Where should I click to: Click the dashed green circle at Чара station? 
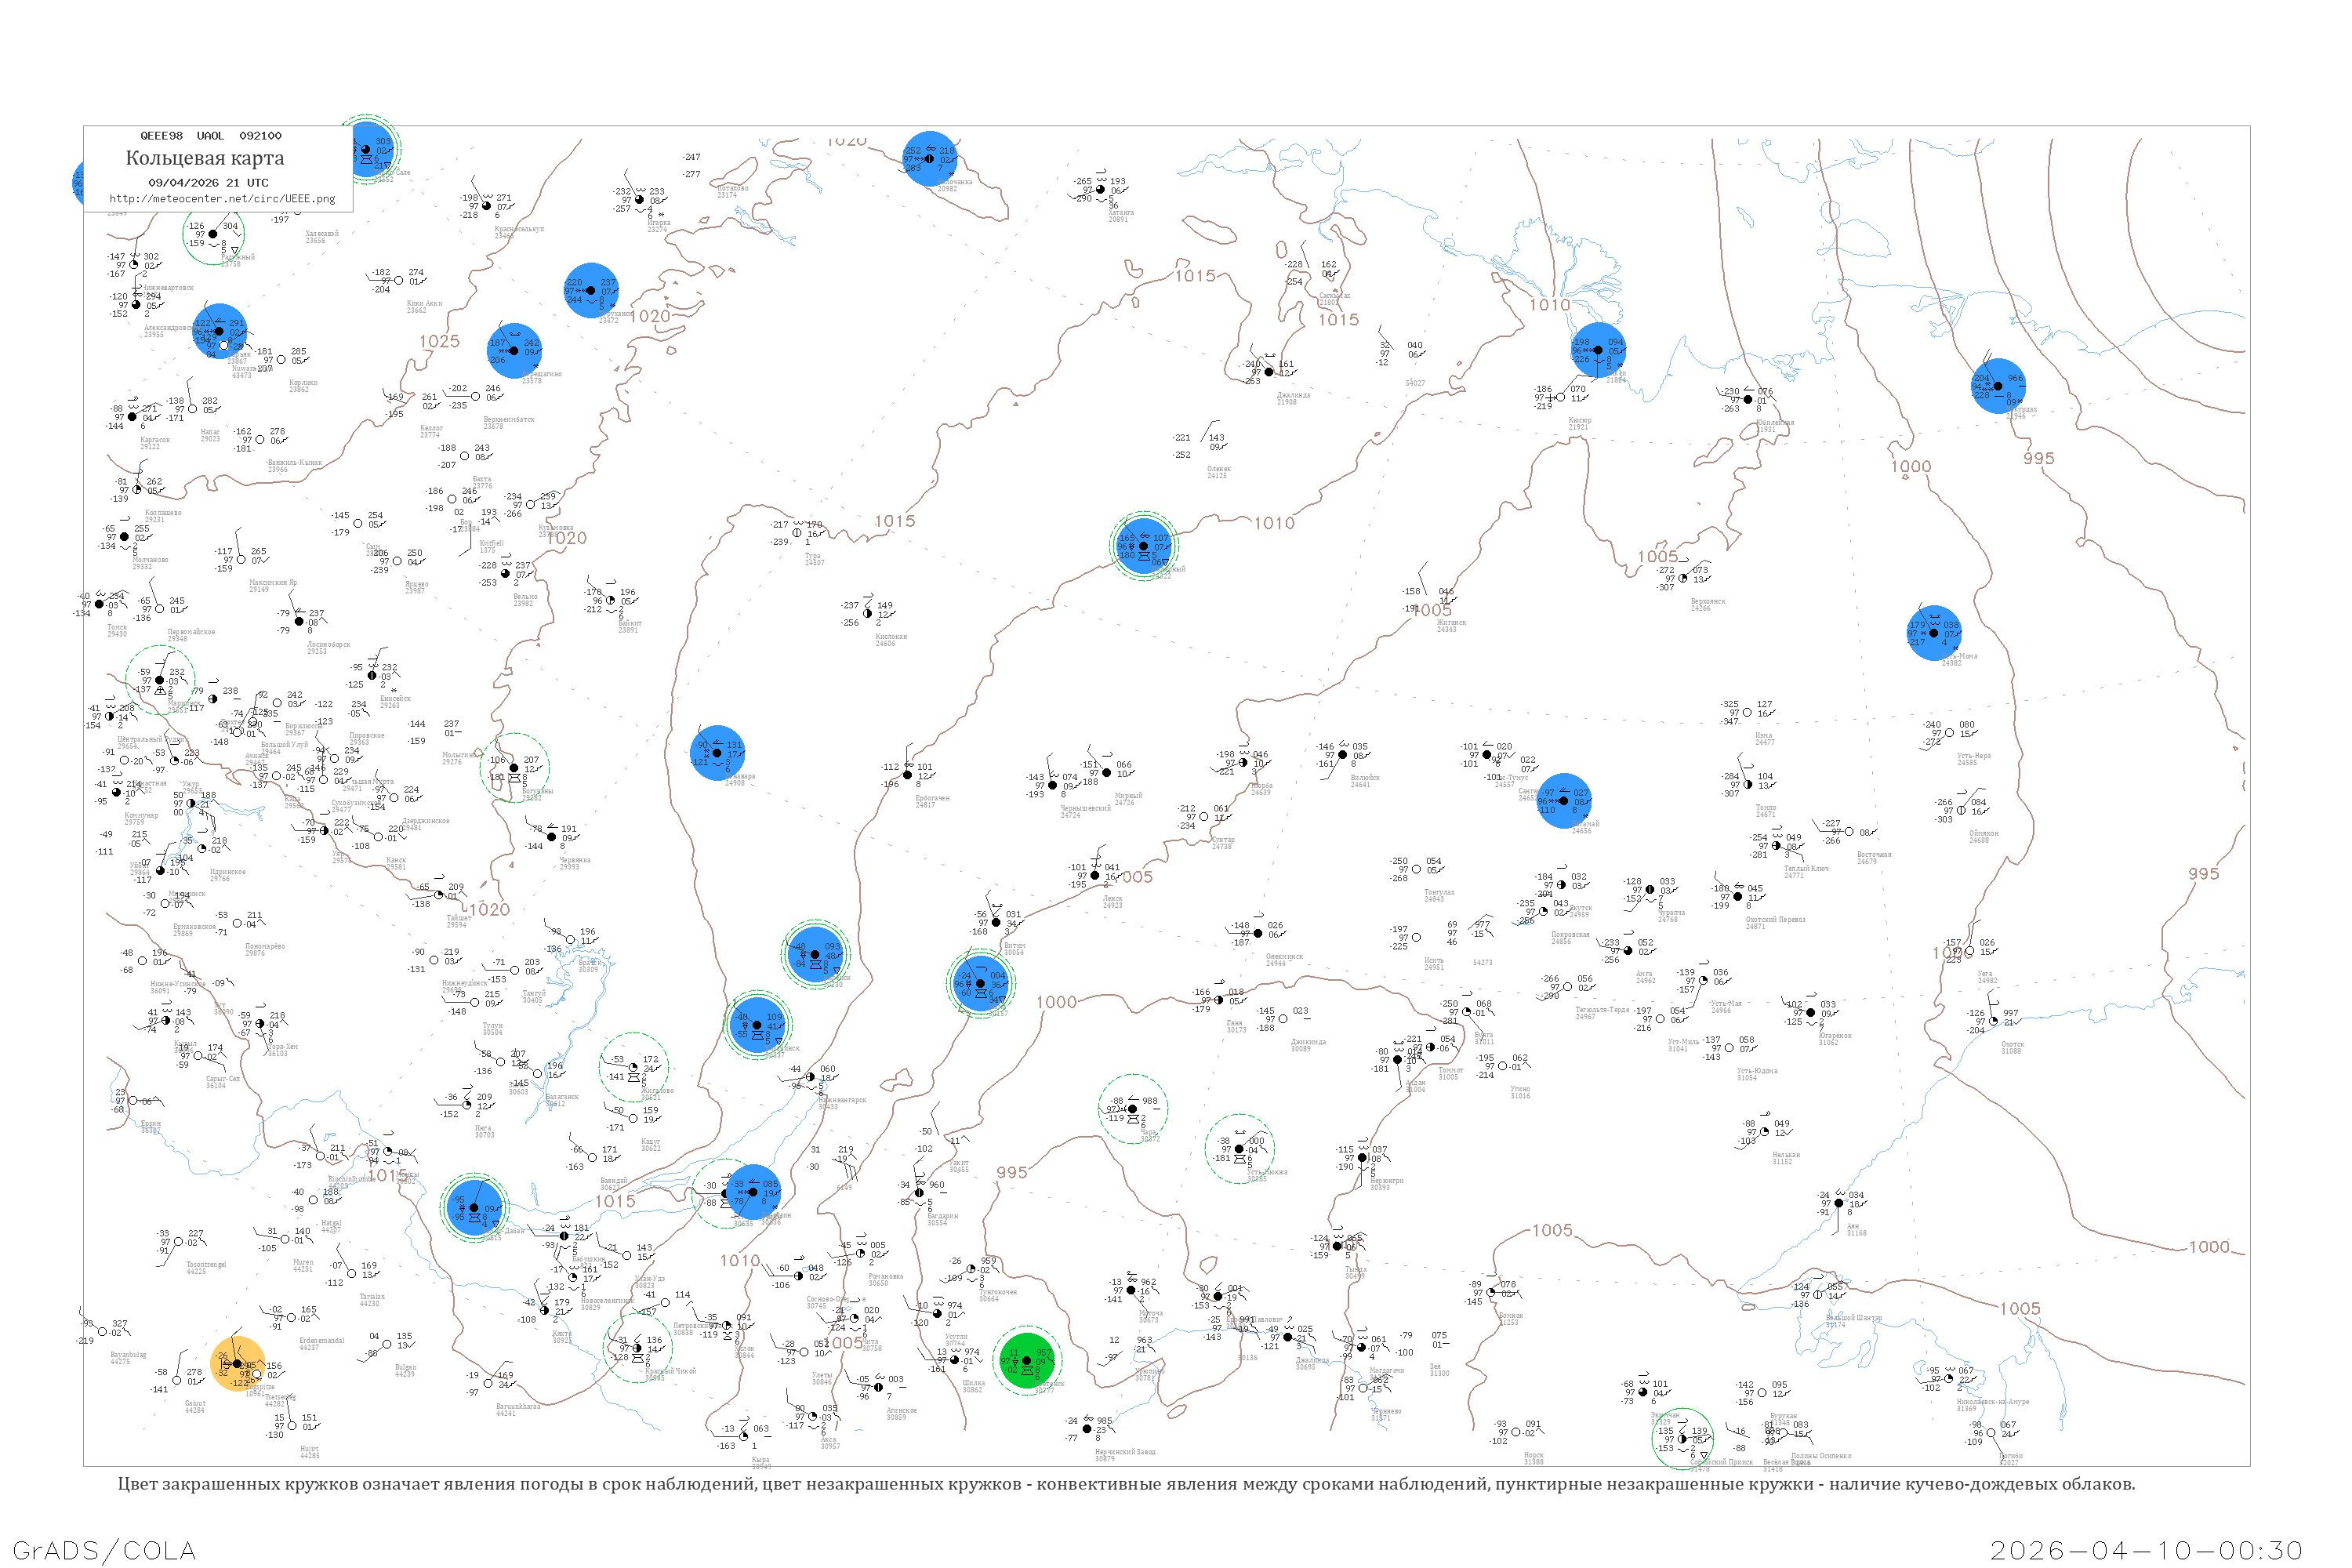[1133, 1109]
